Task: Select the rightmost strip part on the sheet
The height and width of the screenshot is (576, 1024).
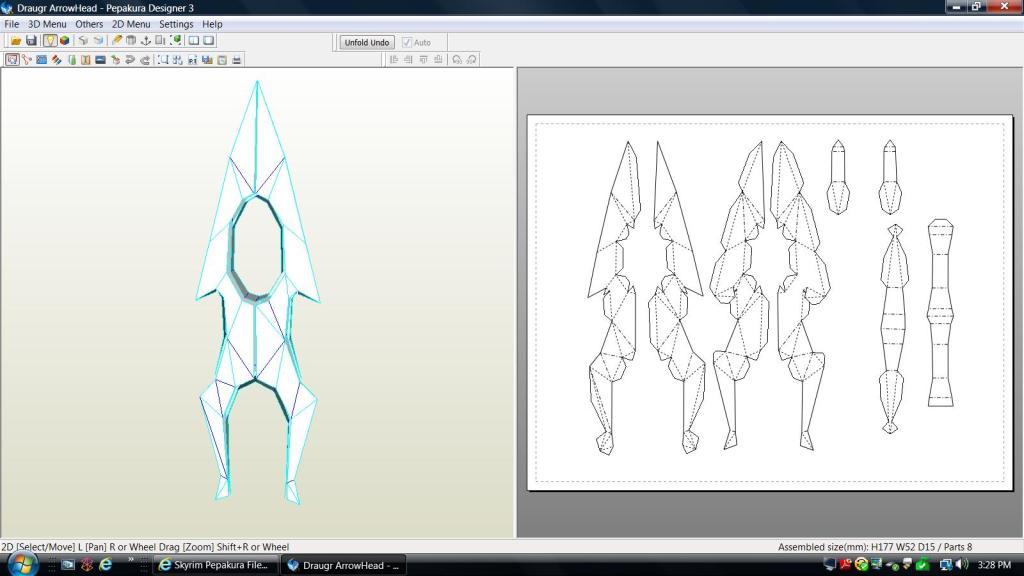Action: (940, 313)
